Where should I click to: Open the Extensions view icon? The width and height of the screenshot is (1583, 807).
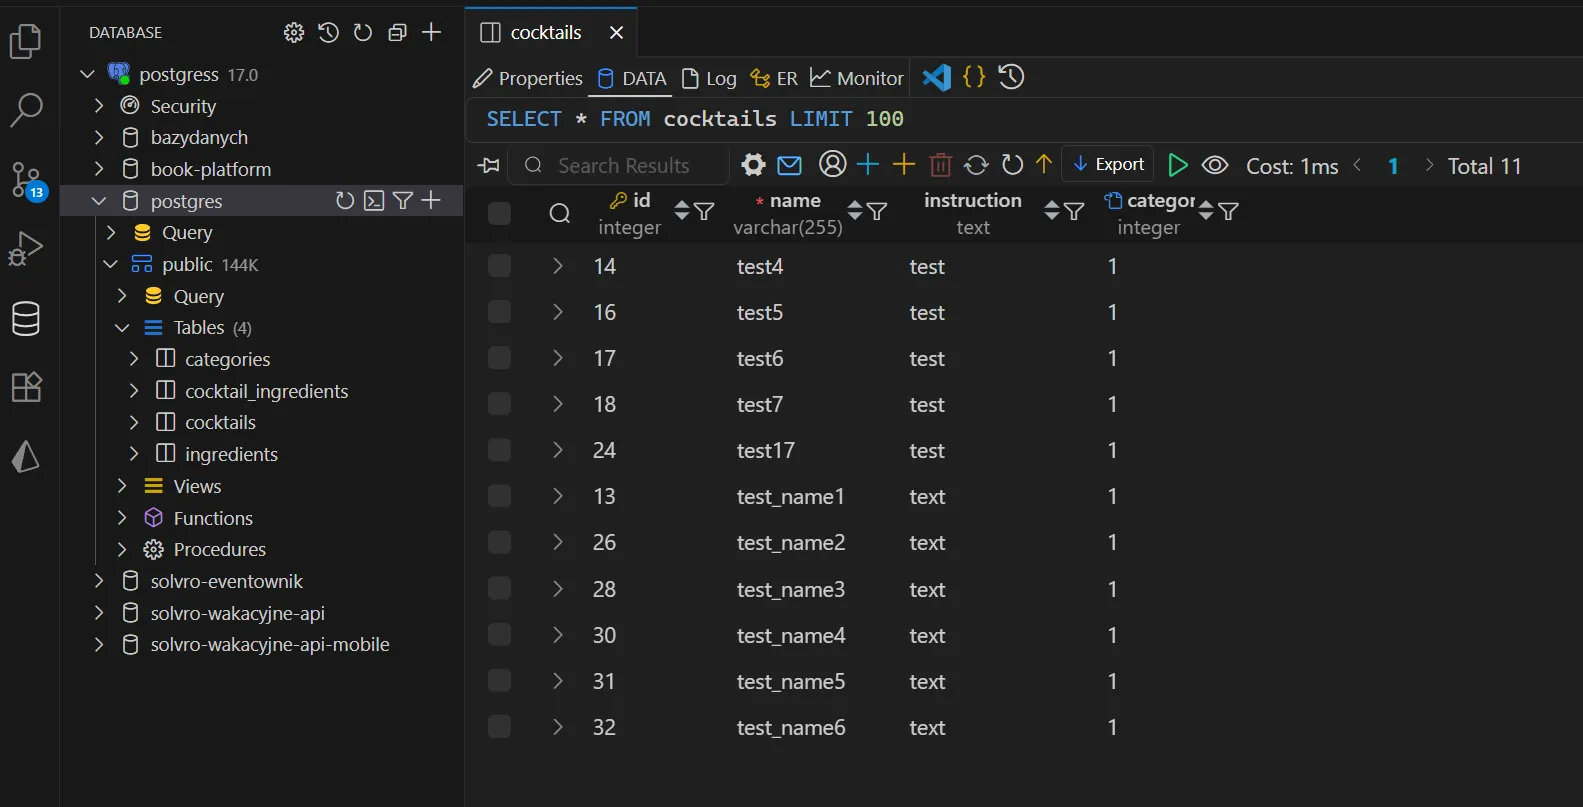[26, 387]
